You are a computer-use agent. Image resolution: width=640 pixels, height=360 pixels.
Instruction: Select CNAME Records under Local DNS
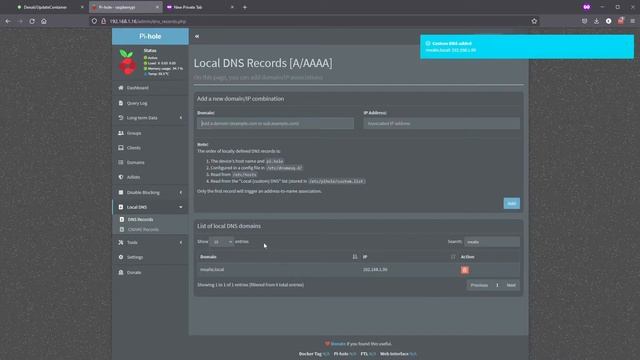click(x=143, y=229)
